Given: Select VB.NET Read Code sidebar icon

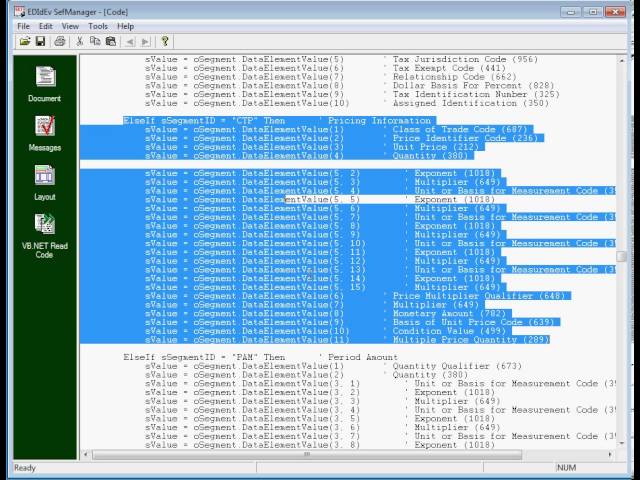Looking at the screenshot, I should 44,236.
